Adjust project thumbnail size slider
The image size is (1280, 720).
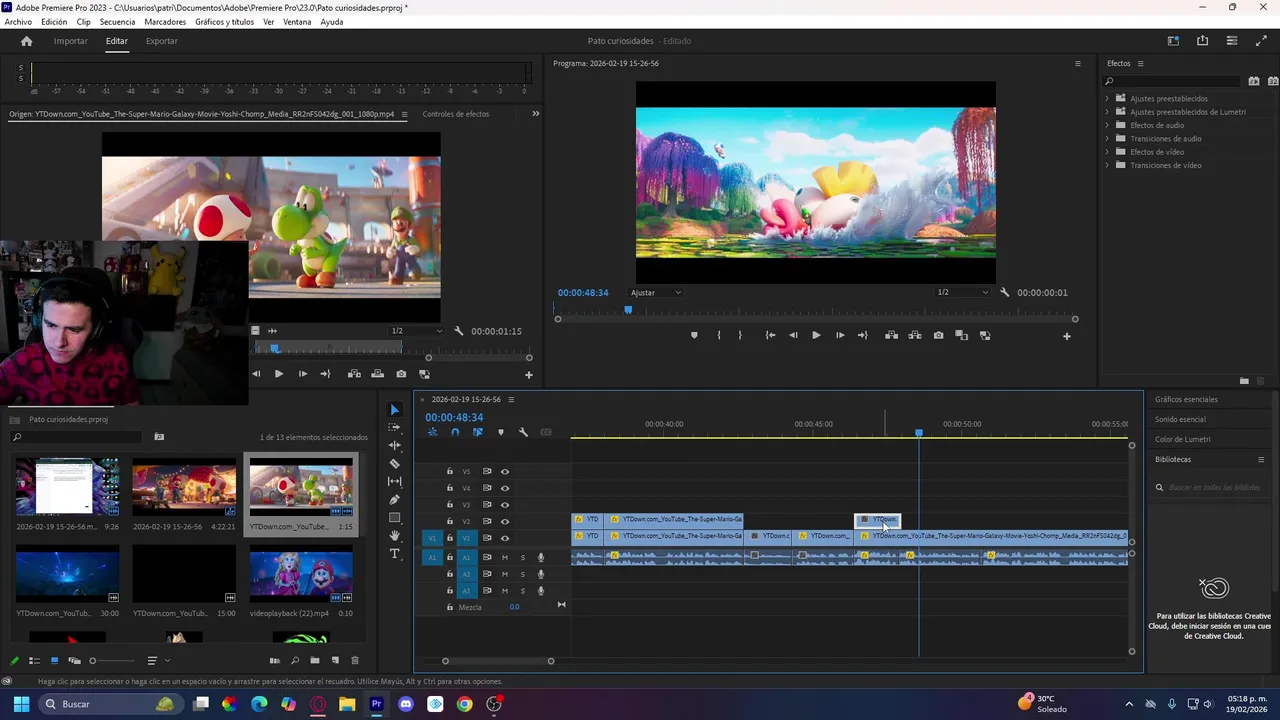[112, 661]
